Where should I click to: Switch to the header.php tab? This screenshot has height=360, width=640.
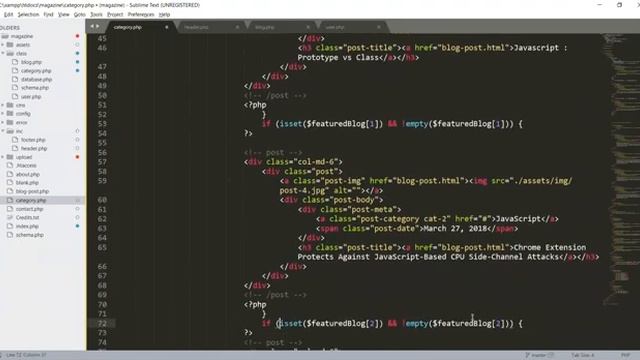coord(210,27)
